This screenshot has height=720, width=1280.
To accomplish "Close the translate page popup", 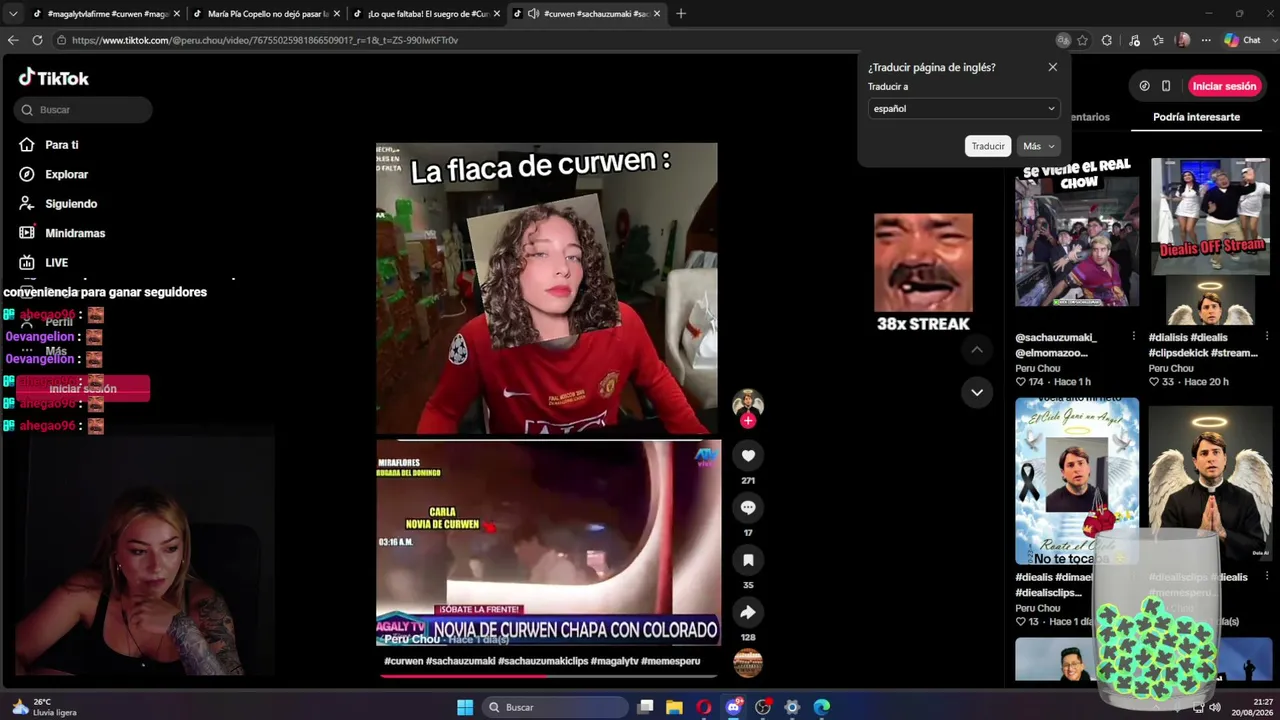I will coord(1052,67).
